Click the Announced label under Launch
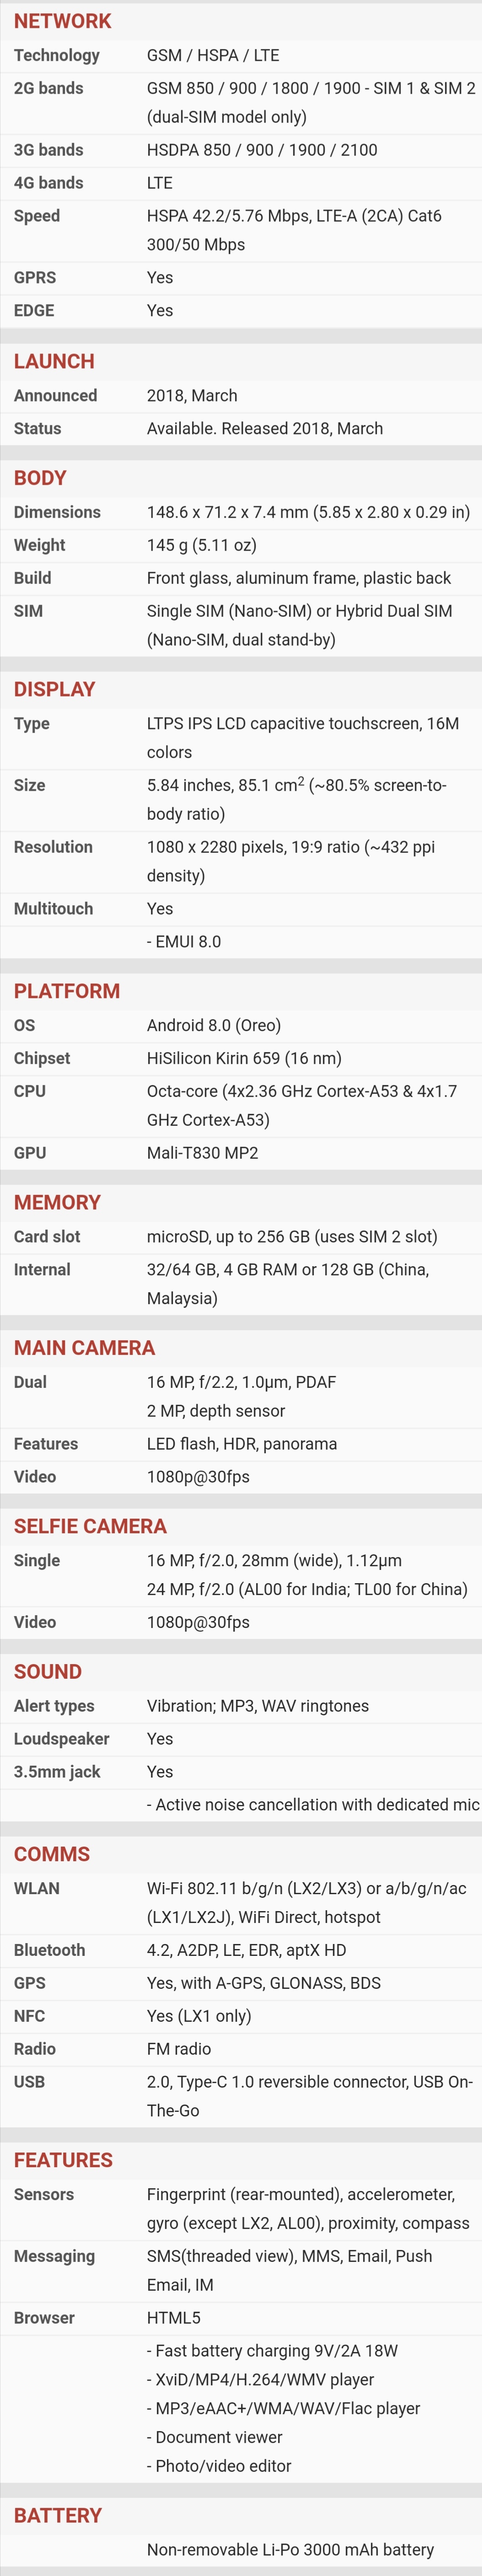This screenshot has width=482, height=2576. tap(55, 395)
